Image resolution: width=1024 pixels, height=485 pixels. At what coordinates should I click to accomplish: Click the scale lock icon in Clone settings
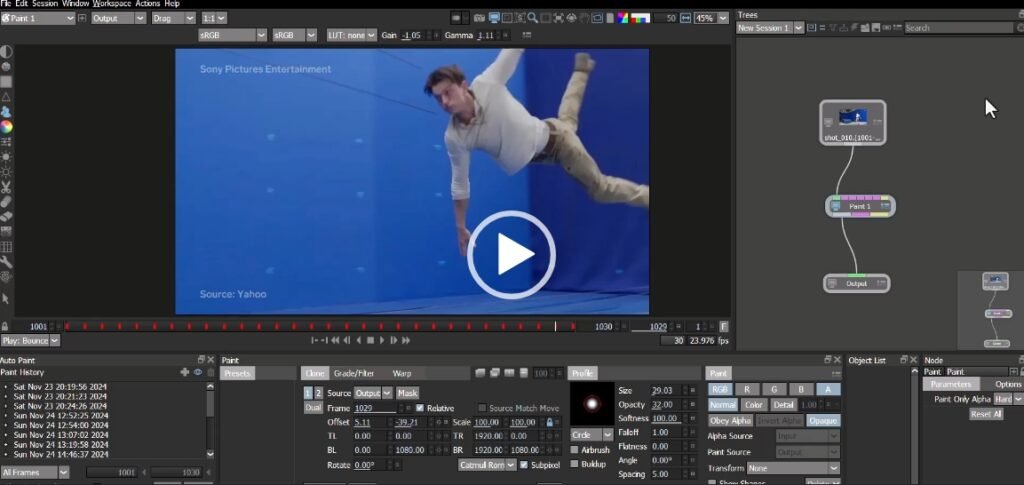pos(549,422)
